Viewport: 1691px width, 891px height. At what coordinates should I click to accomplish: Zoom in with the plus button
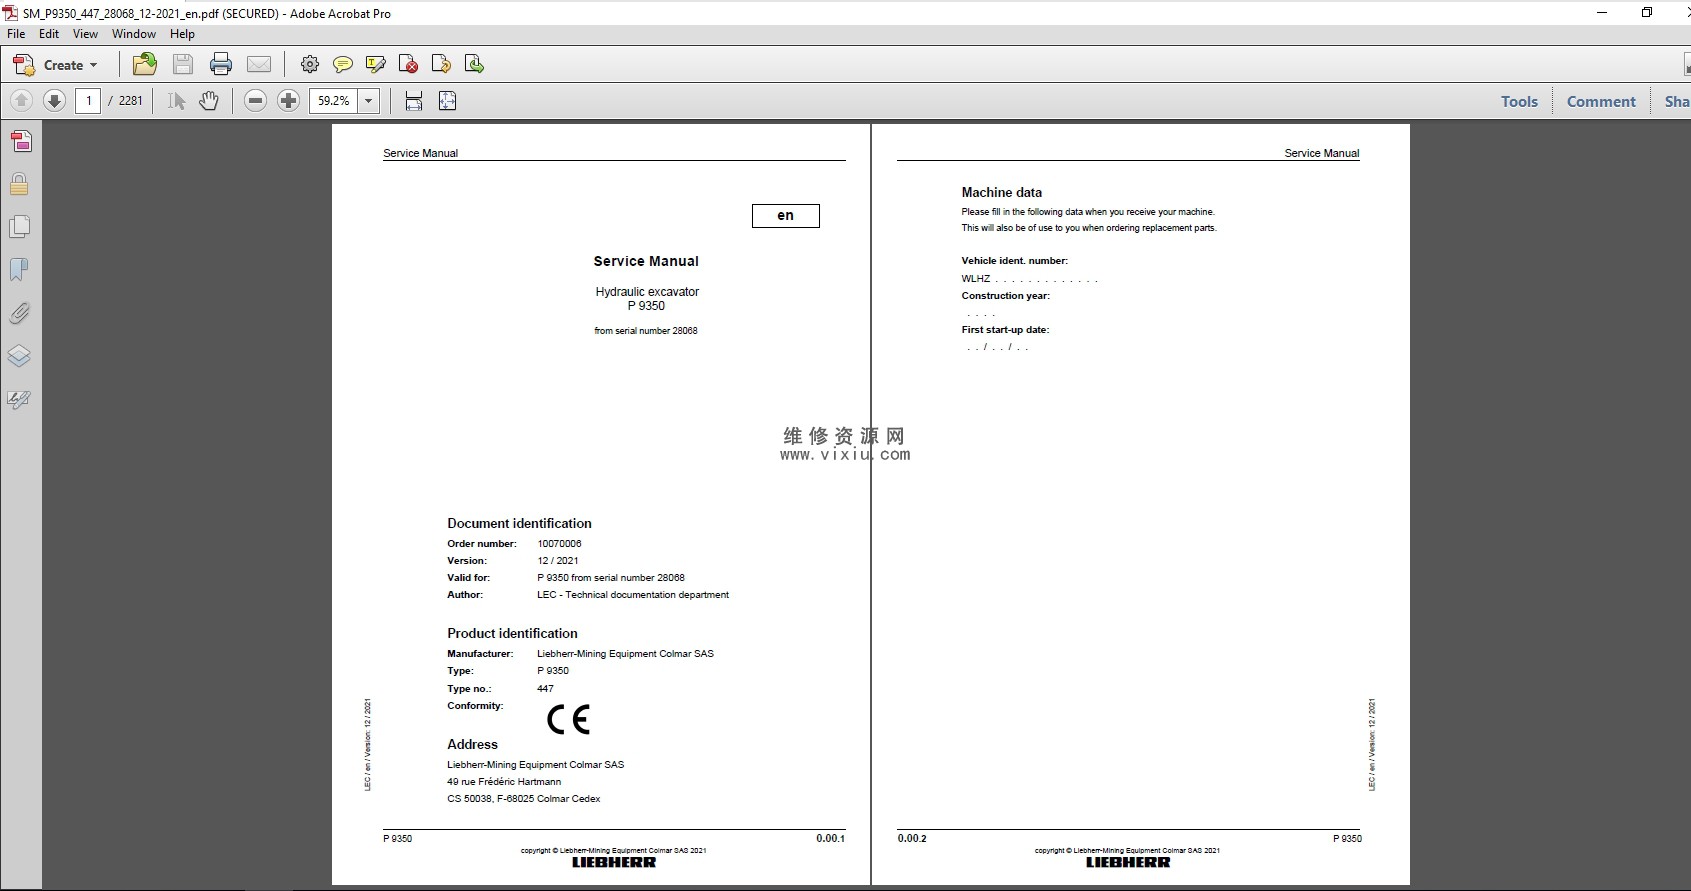point(288,101)
